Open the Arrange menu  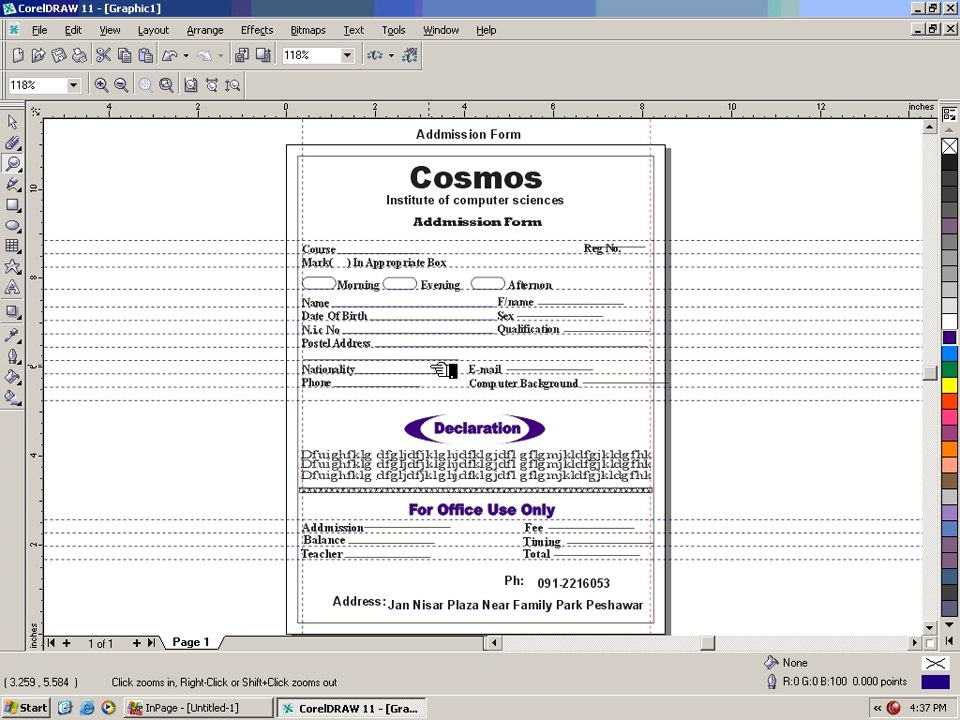[205, 30]
